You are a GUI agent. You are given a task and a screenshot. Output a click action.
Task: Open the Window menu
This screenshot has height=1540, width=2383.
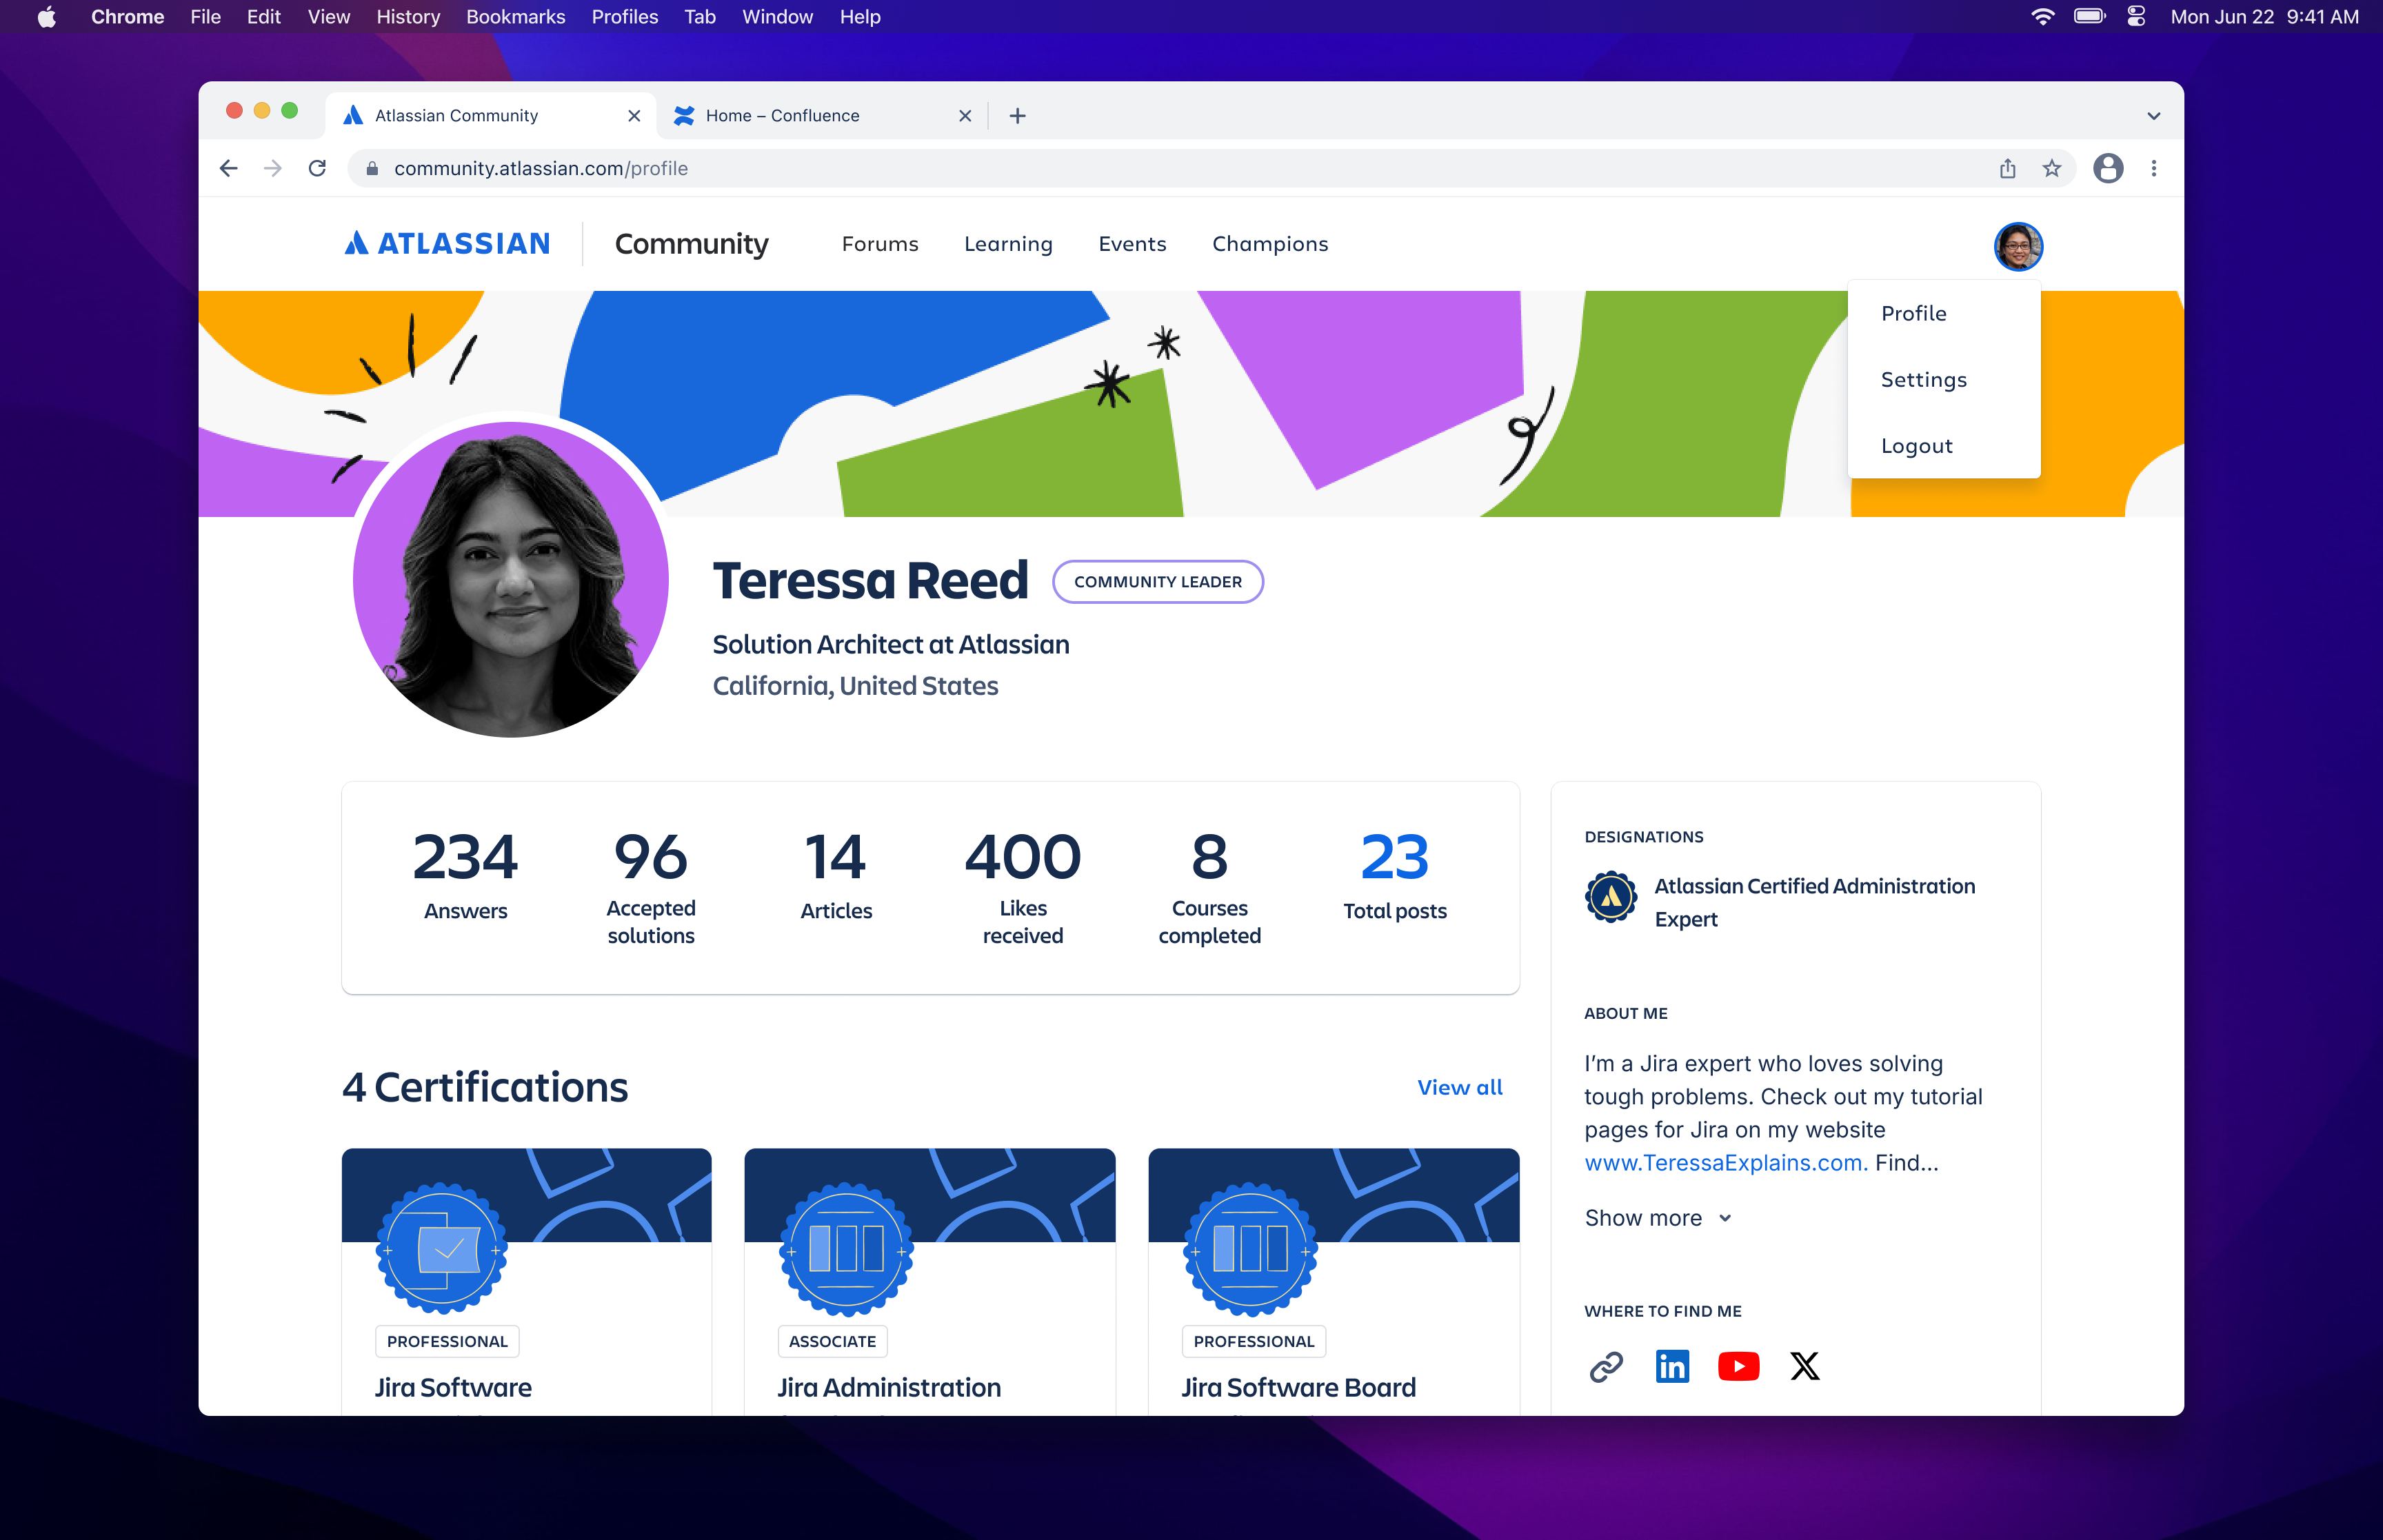click(777, 17)
